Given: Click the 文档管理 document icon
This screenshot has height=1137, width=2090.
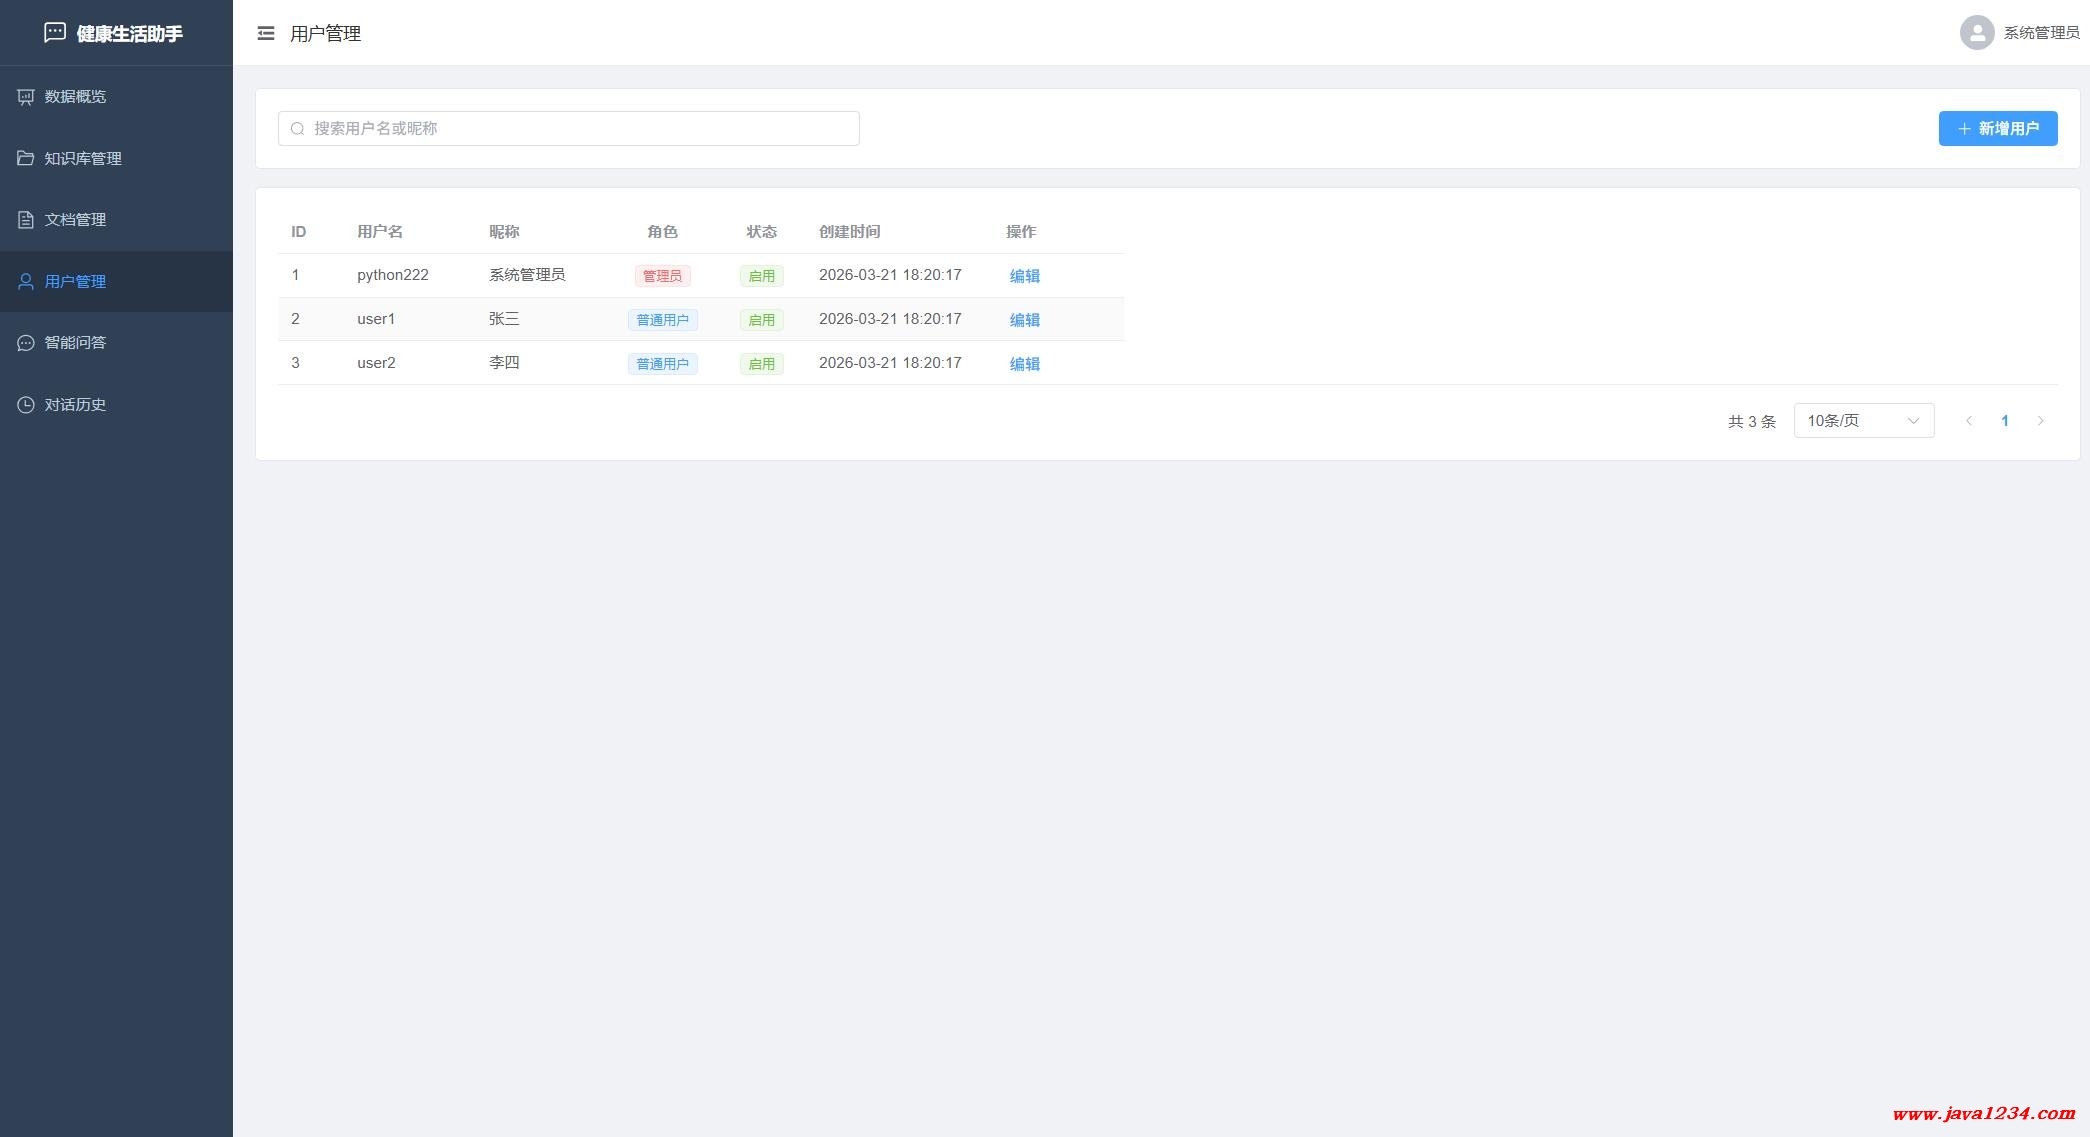Looking at the screenshot, I should tap(26, 220).
